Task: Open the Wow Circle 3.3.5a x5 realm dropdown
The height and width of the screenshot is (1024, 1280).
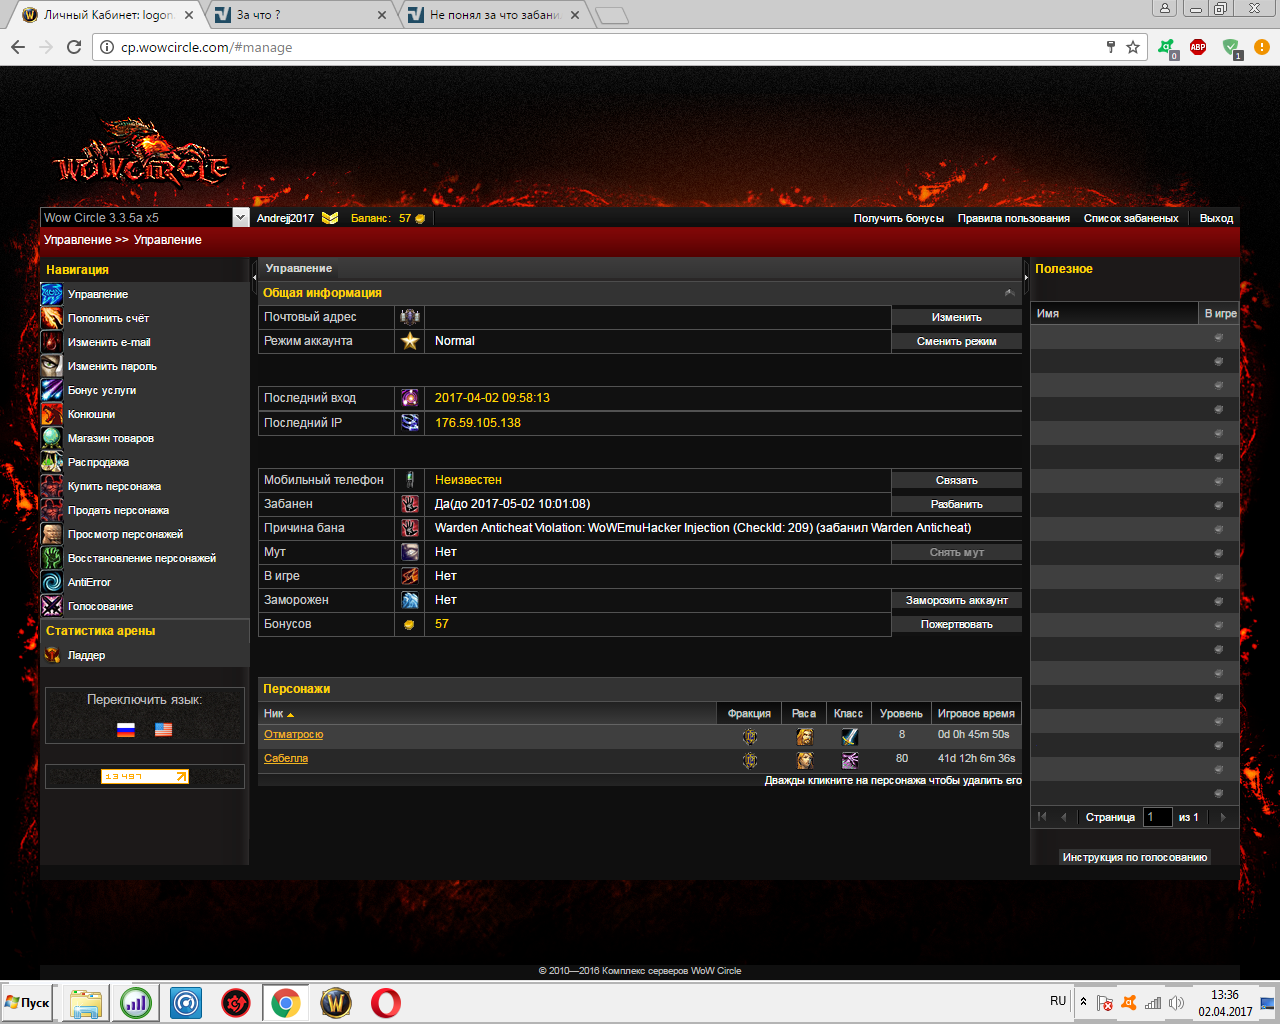Action: [240, 217]
